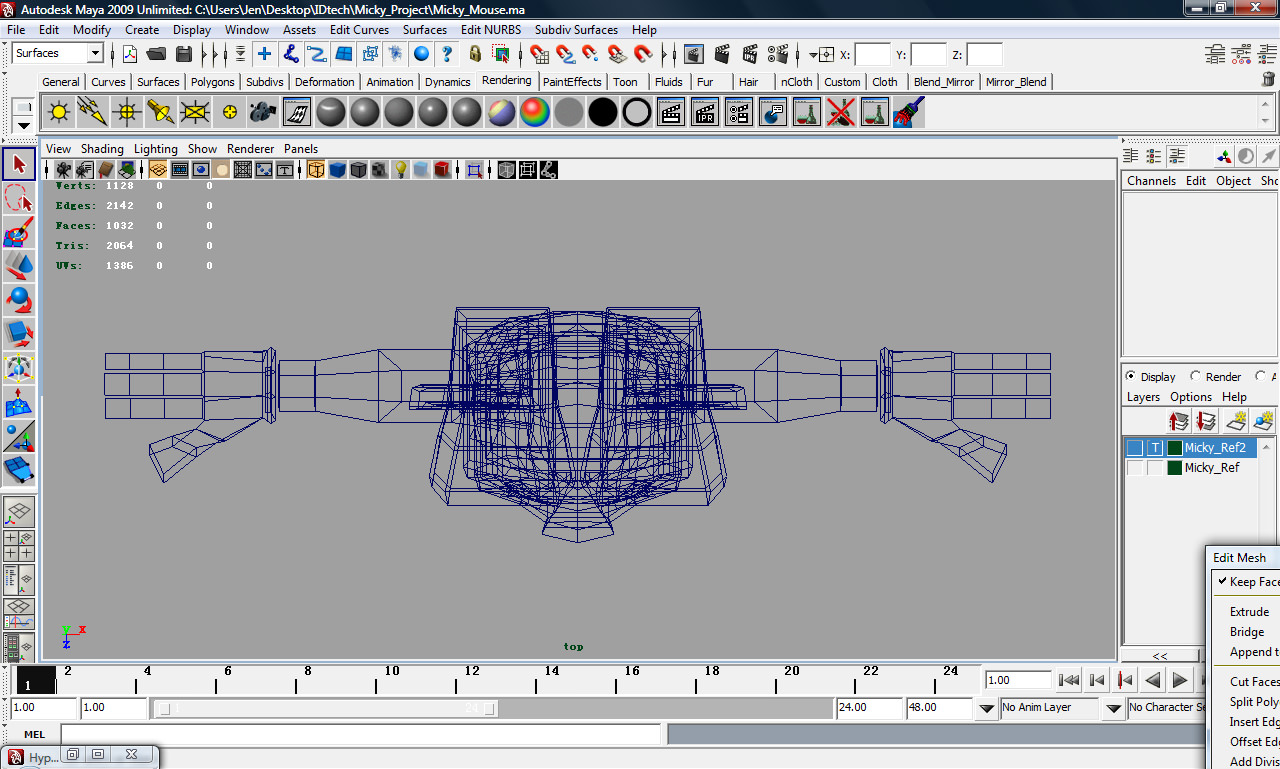Create an area light from the shelf
The width and height of the screenshot is (1280, 769).
pos(195,112)
